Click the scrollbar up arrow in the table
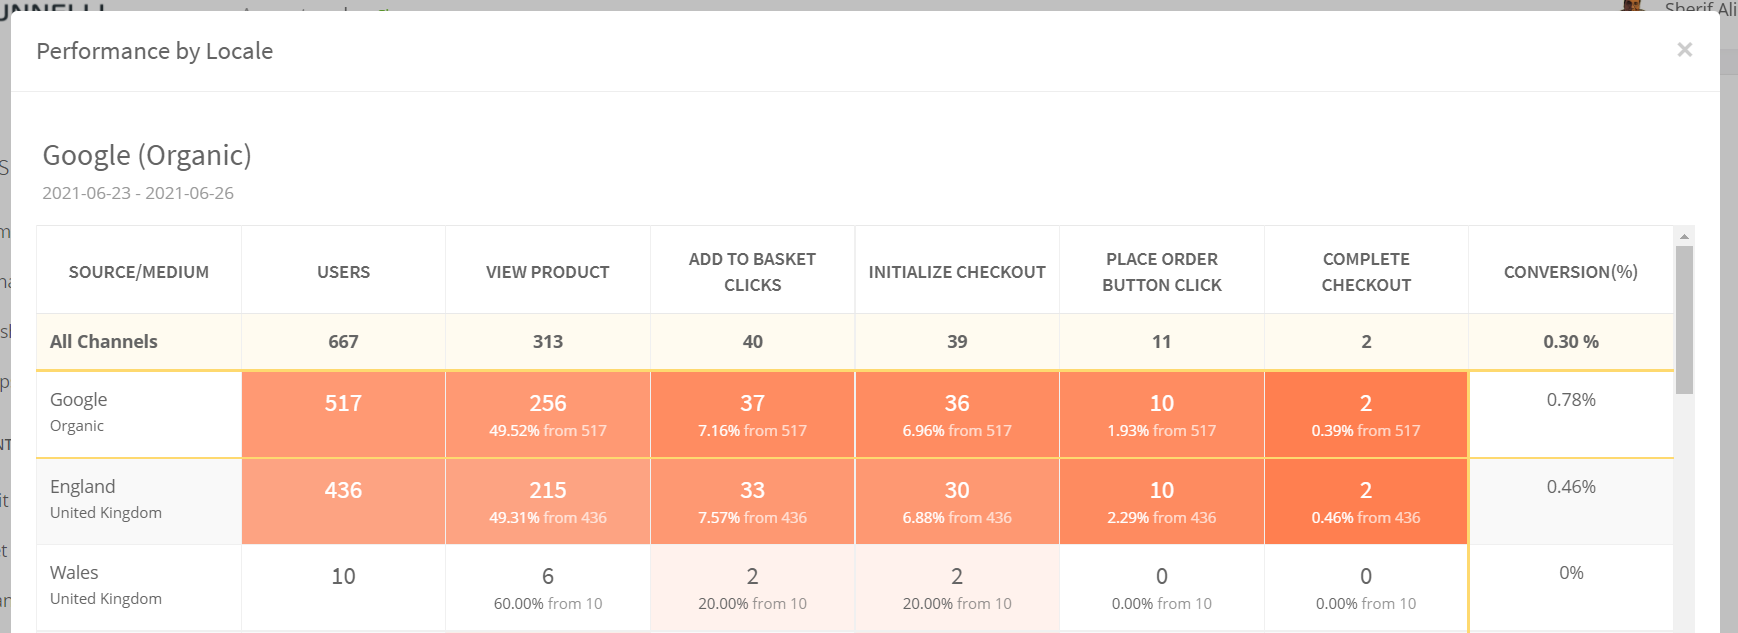The height and width of the screenshot is (633, 1738). 1684,237
